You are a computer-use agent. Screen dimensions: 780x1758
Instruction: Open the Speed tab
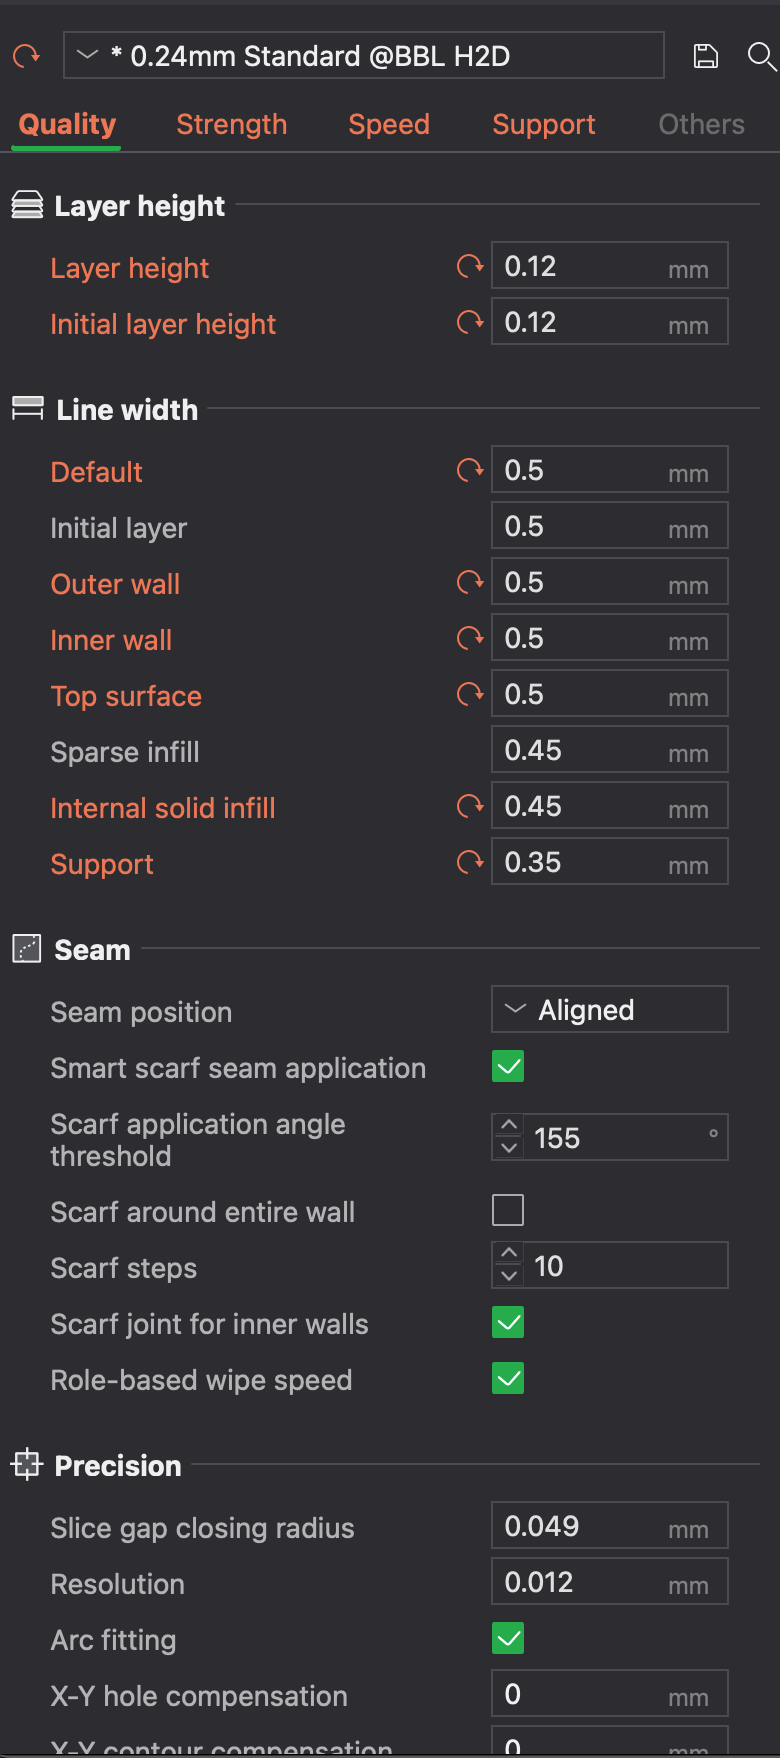tap(389, 124)
